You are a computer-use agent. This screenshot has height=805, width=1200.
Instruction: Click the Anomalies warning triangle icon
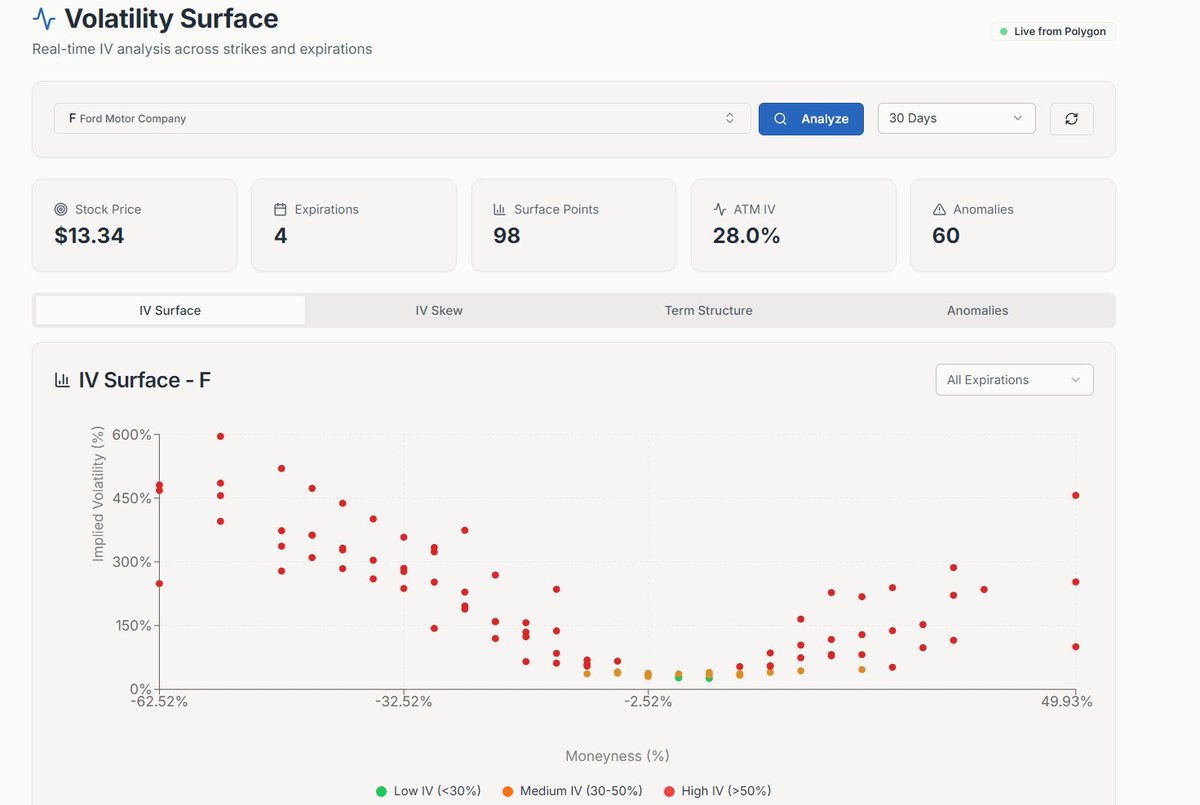(x=939, y=209)
